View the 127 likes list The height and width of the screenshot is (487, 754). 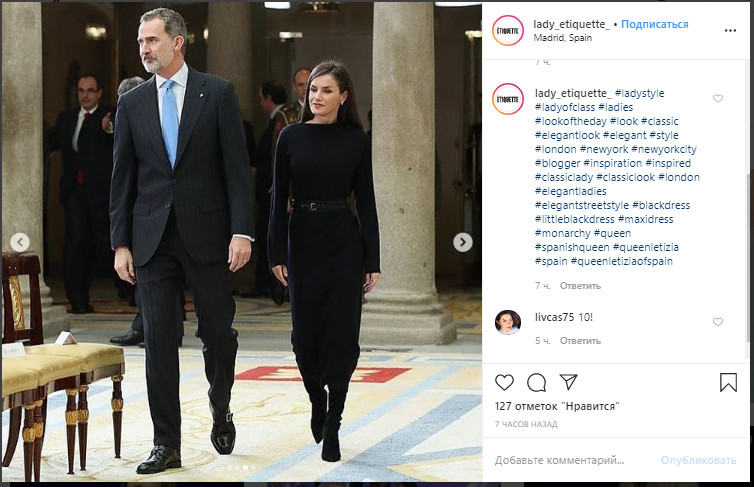[x=557, y=407]
